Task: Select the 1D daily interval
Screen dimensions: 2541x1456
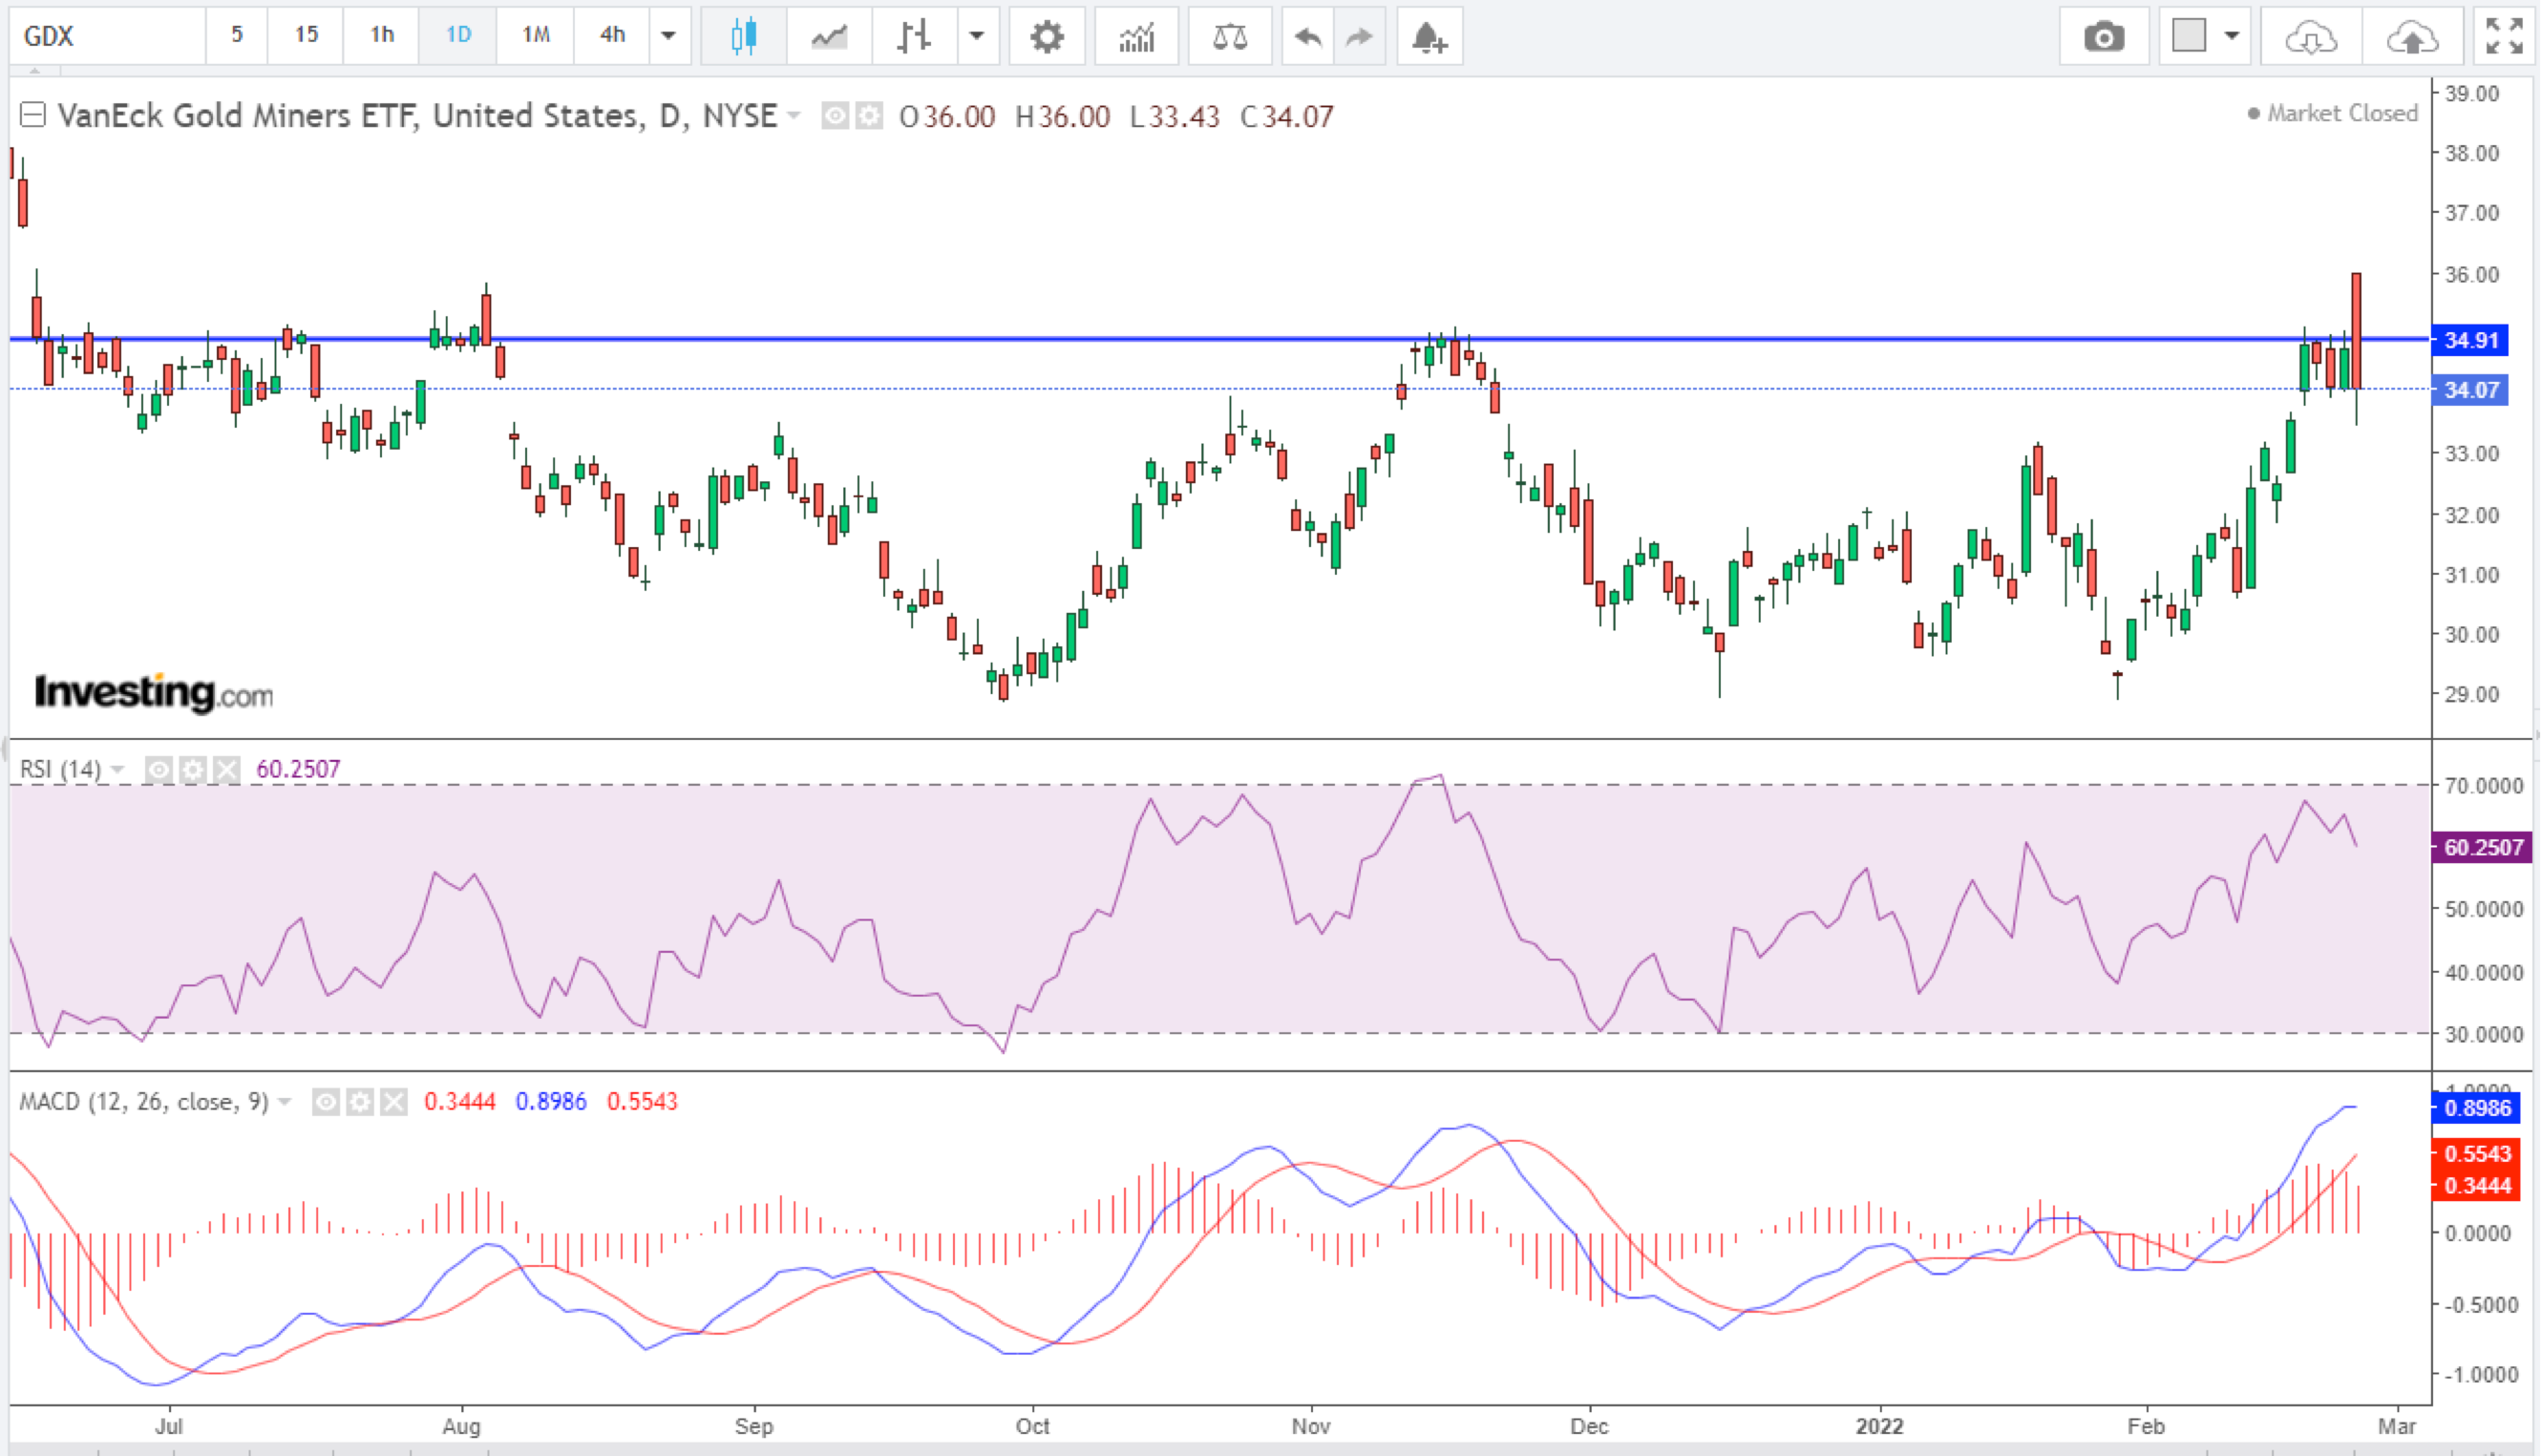Action: coord(458,36)
